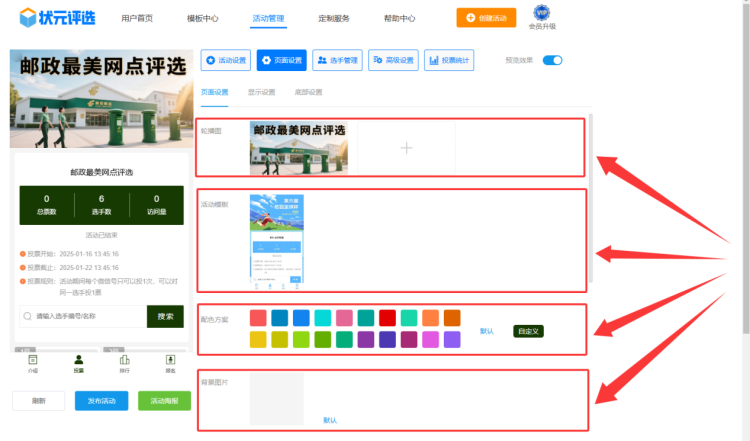This screenshot has width=750, height=441.
Task: Switch to the 显示设置 tab
Action: pyautogui.click(x=262, y=92)
